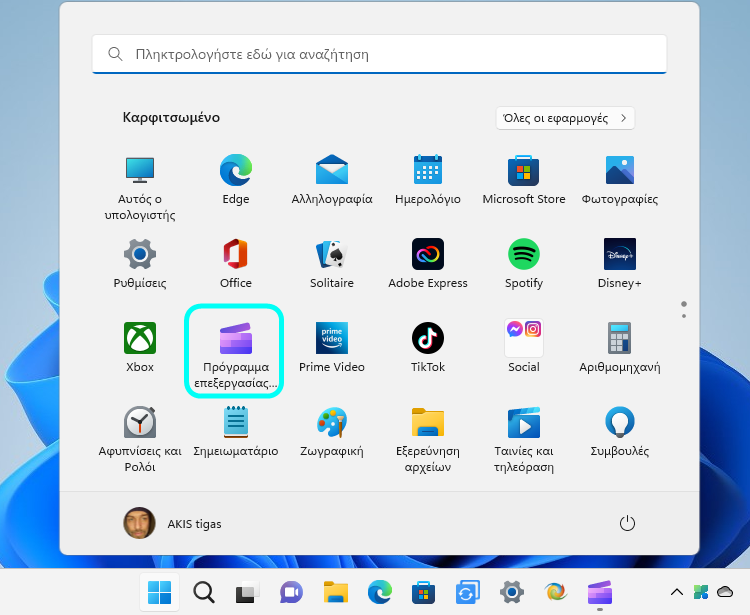Open the Αλληλογραφία mail app
The width and height of the screenshot is (750, 615).
pyautogui.click(x=331, y=180)
